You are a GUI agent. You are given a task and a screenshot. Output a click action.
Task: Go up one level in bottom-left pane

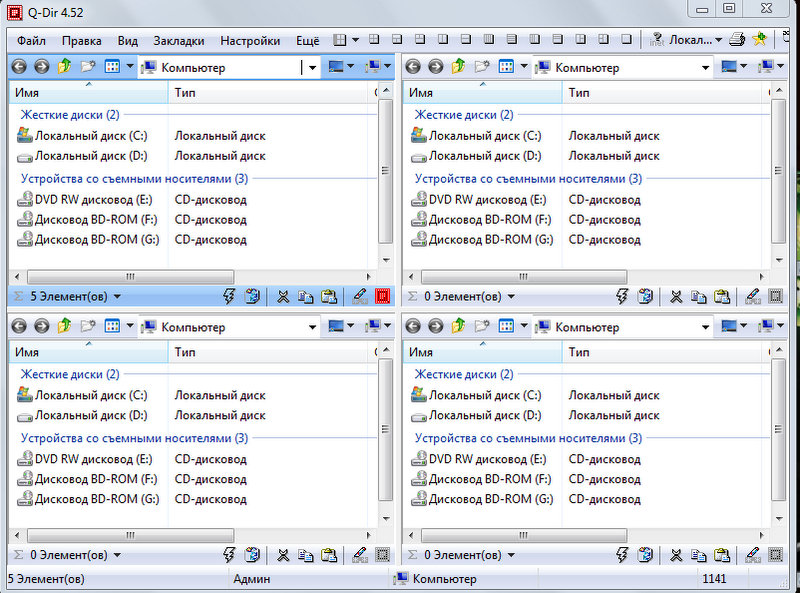tap(64, 326)
